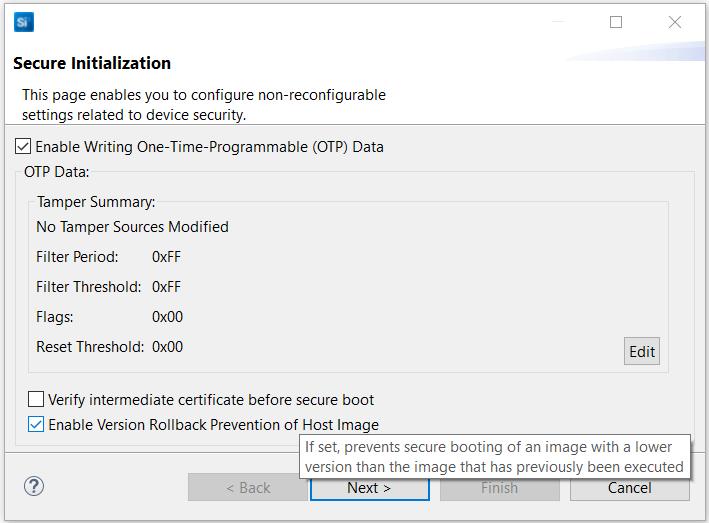The image size is (709, 523).
Task: Click the Flags 0x00 value
Action: (x=167, y=317)
